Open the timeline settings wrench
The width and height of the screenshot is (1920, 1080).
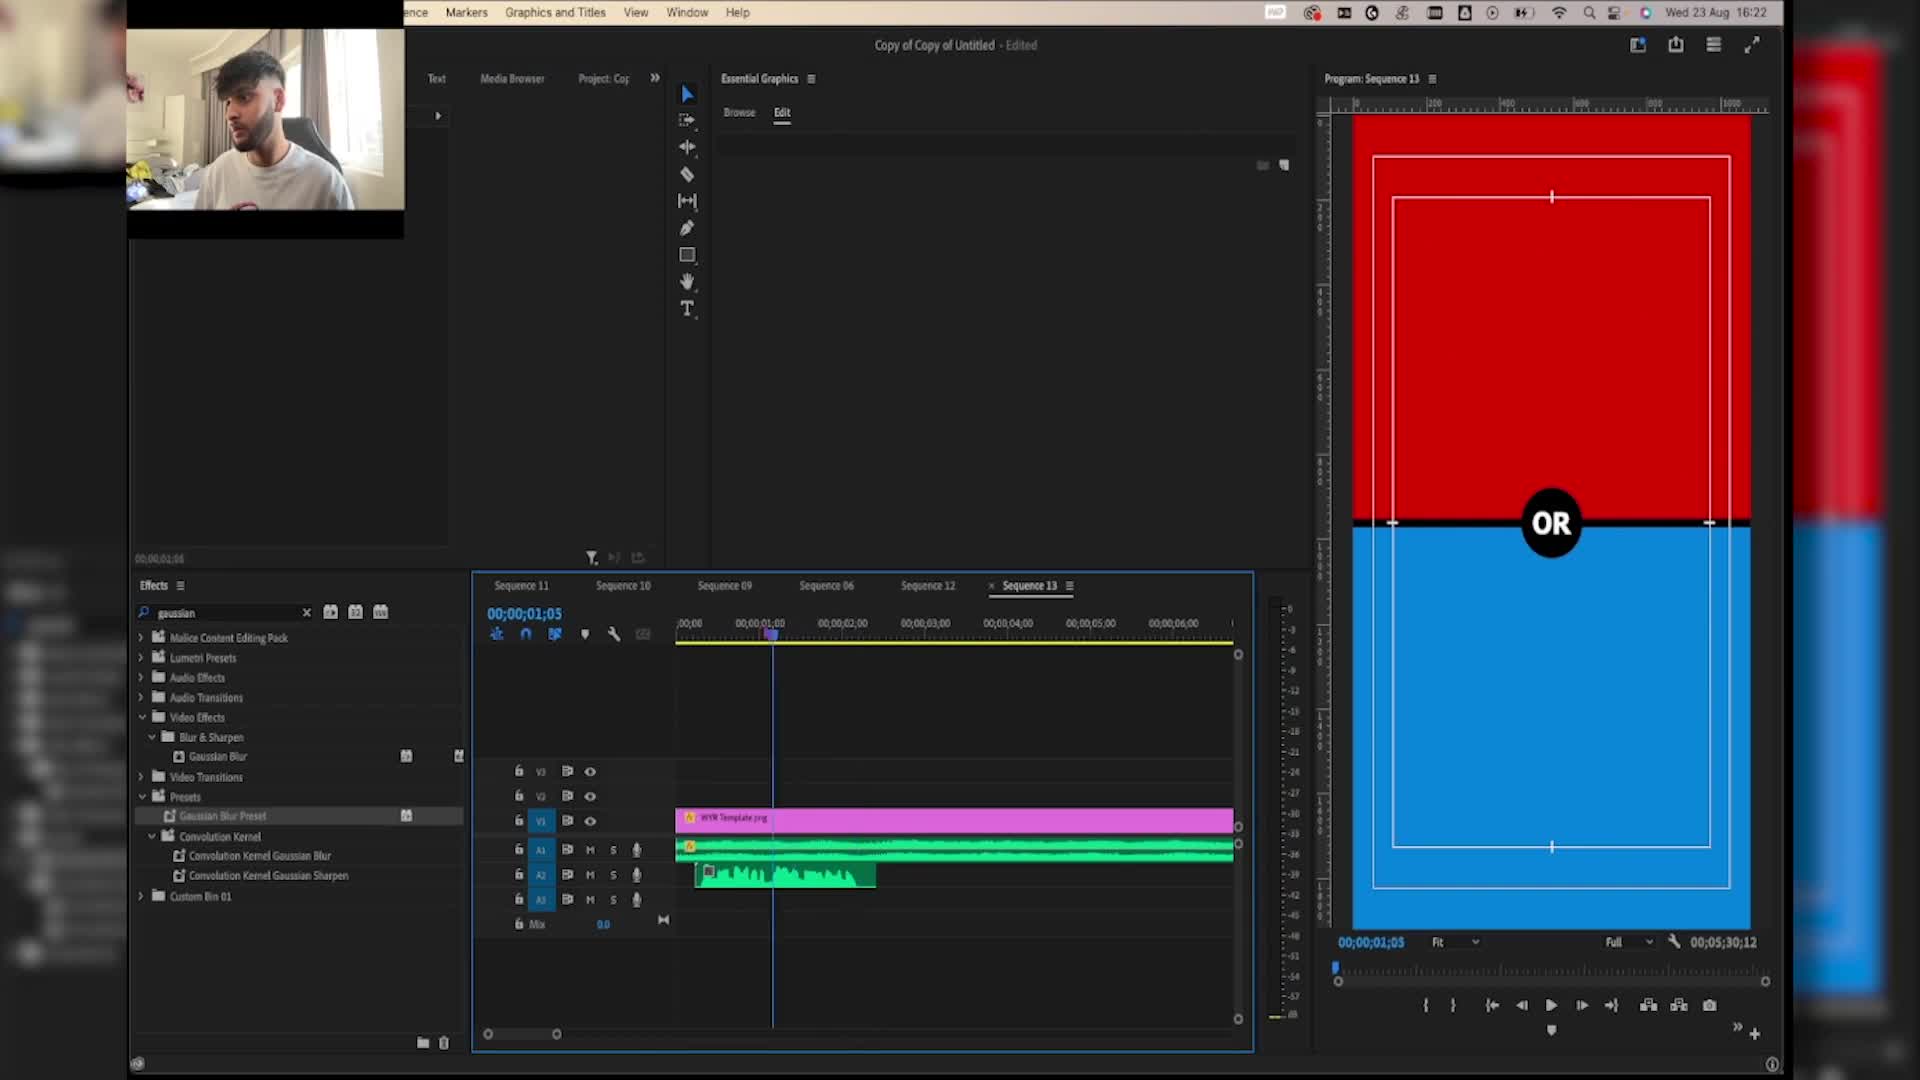(x=614, y=634)
